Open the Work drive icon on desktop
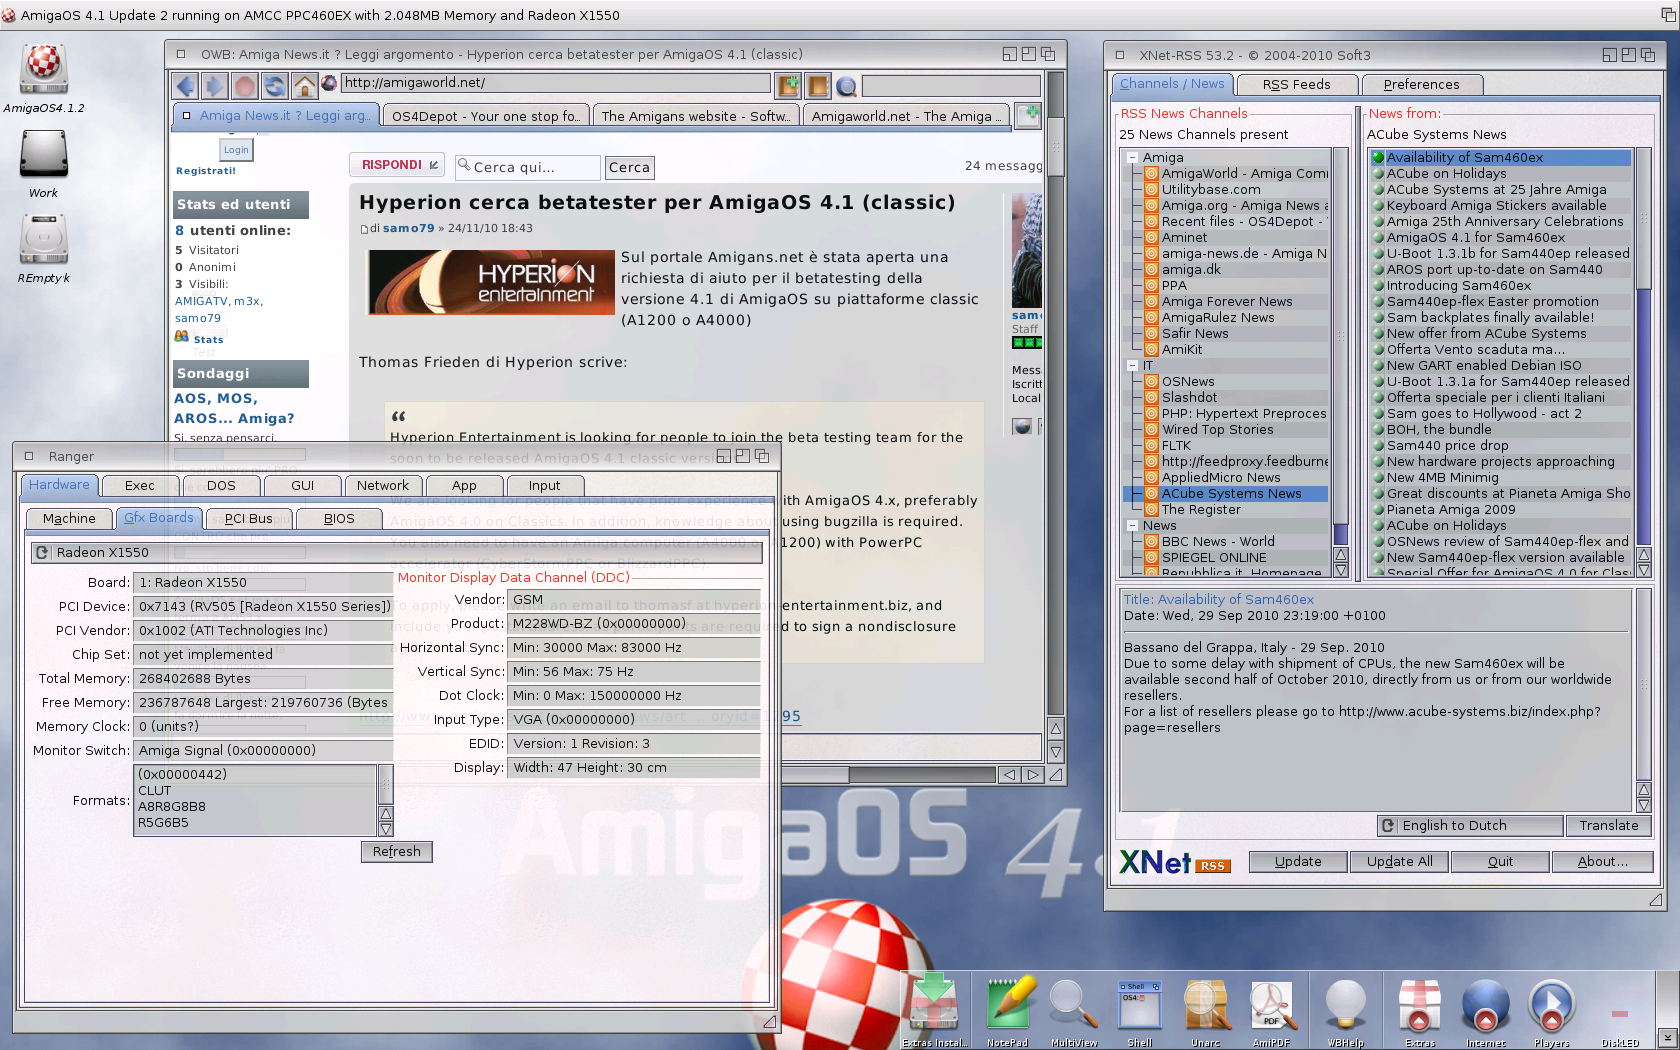 [x=43, y=164]
